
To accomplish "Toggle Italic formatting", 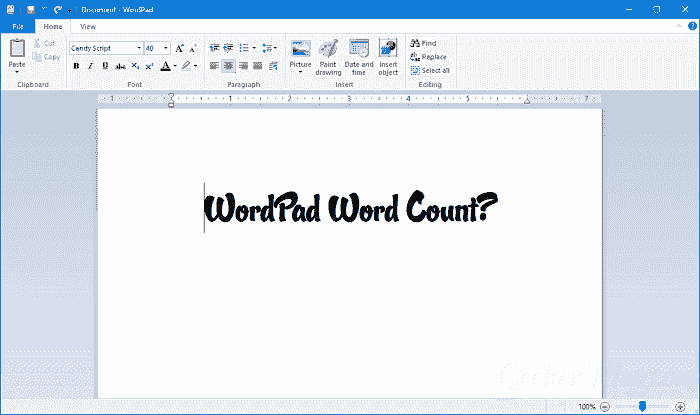I will pos(91,66).
